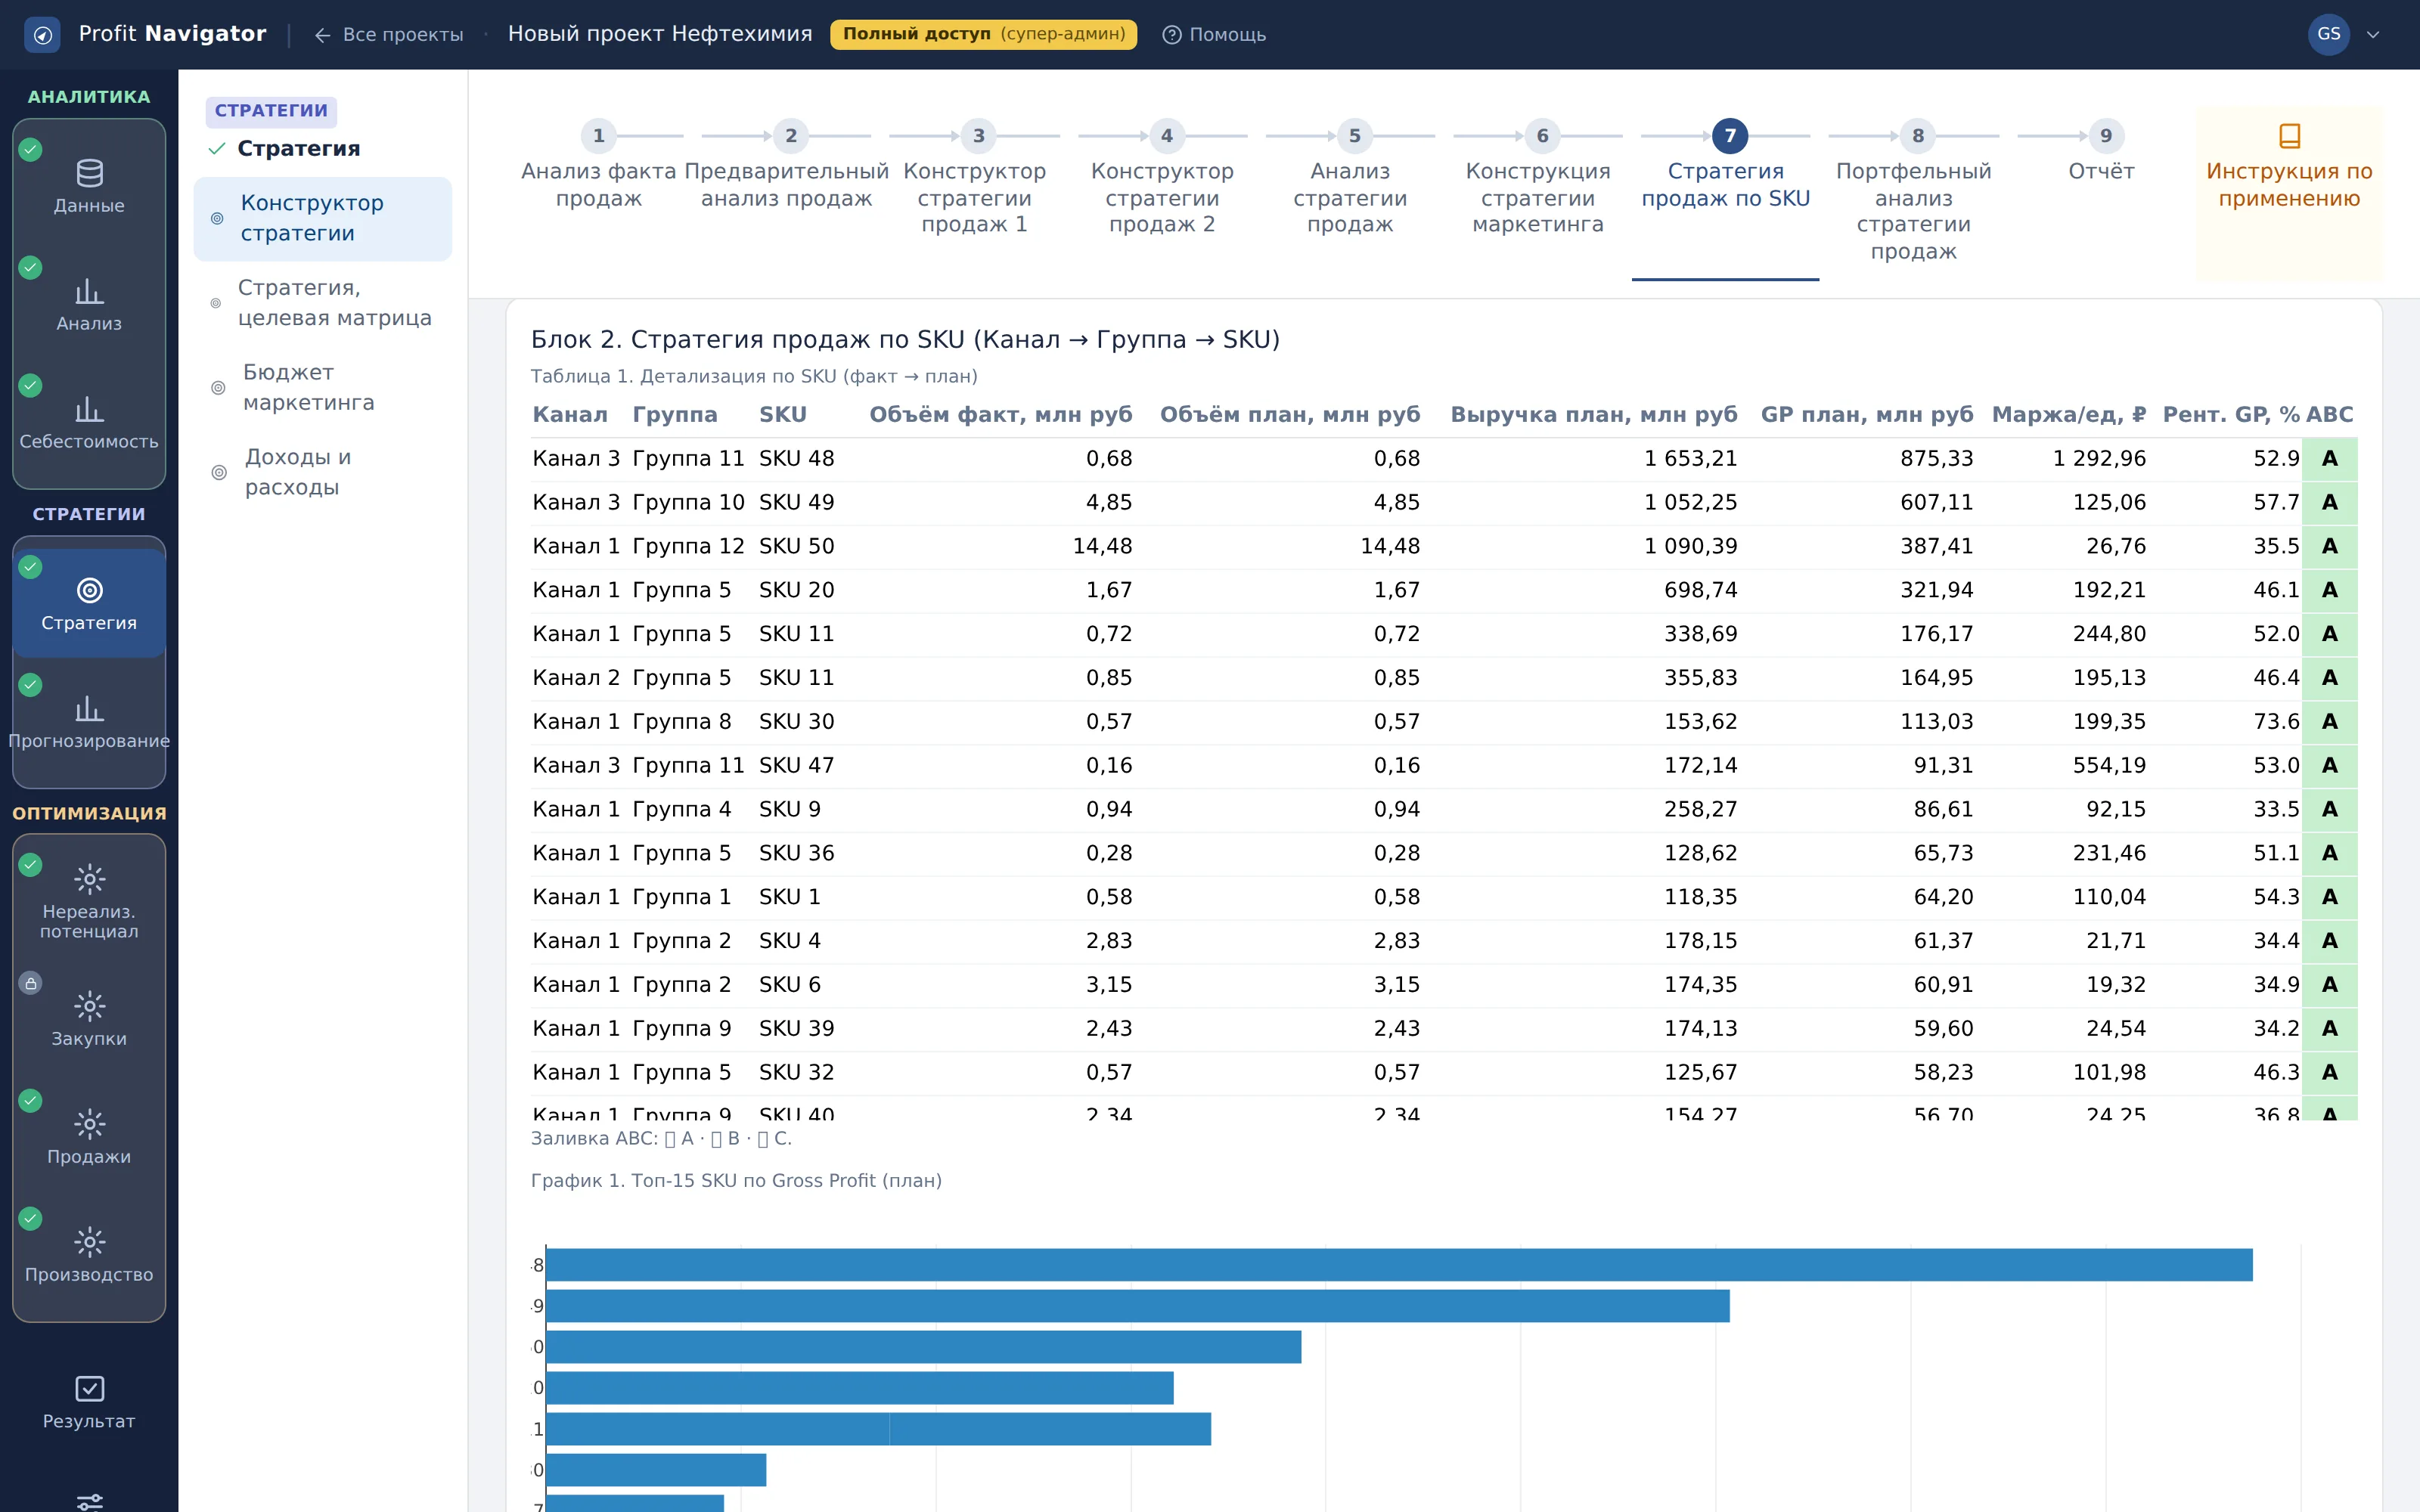Collapse the Стратегия section header in submenu

click(298, 148)
